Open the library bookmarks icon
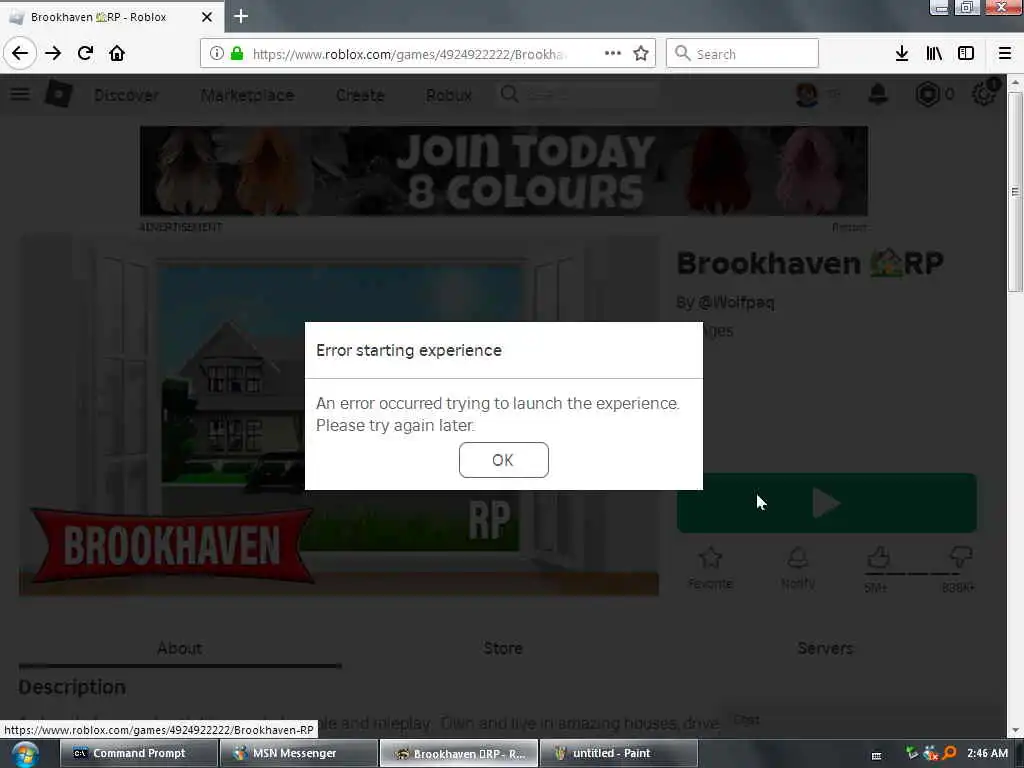Image resolution: width=1024 pixels, height=768 pixels. tap(934, 53)
